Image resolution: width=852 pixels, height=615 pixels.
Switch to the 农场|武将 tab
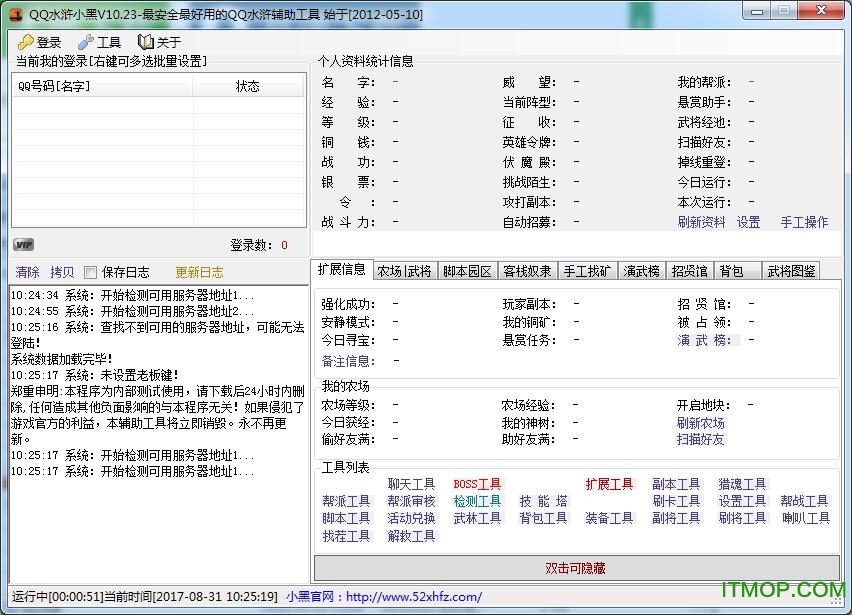[x=404, y=271]
